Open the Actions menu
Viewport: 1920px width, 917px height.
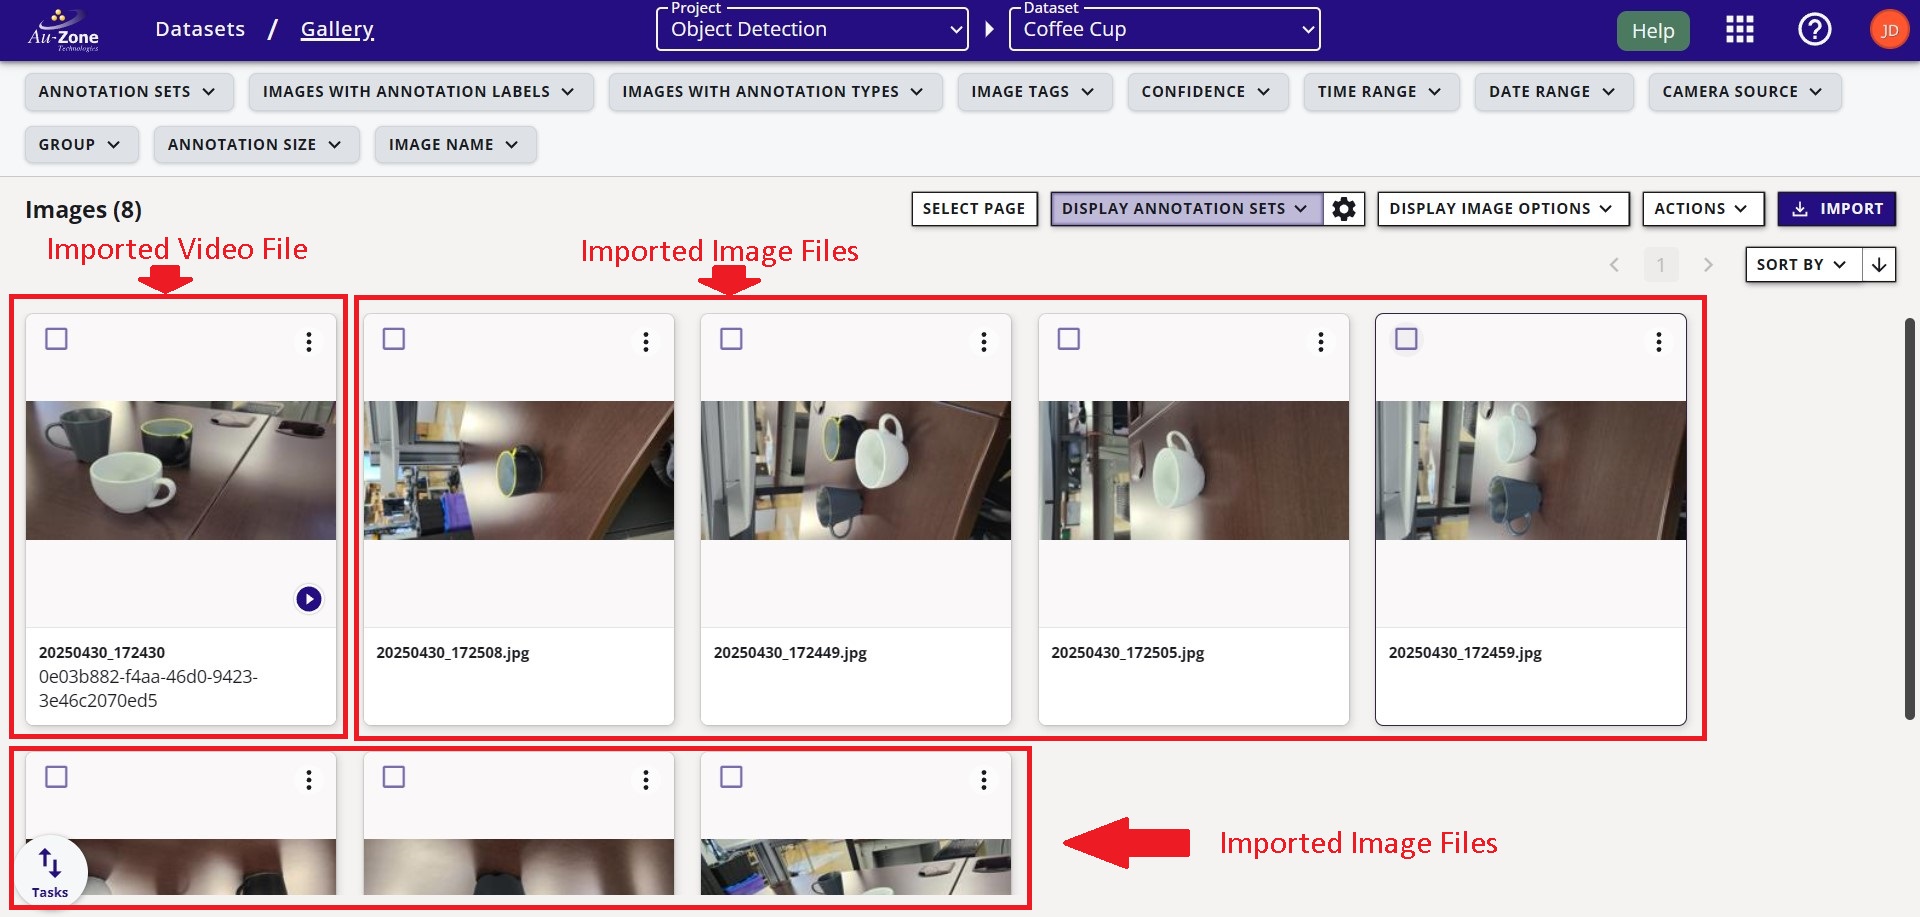(x=1702, y=209)
